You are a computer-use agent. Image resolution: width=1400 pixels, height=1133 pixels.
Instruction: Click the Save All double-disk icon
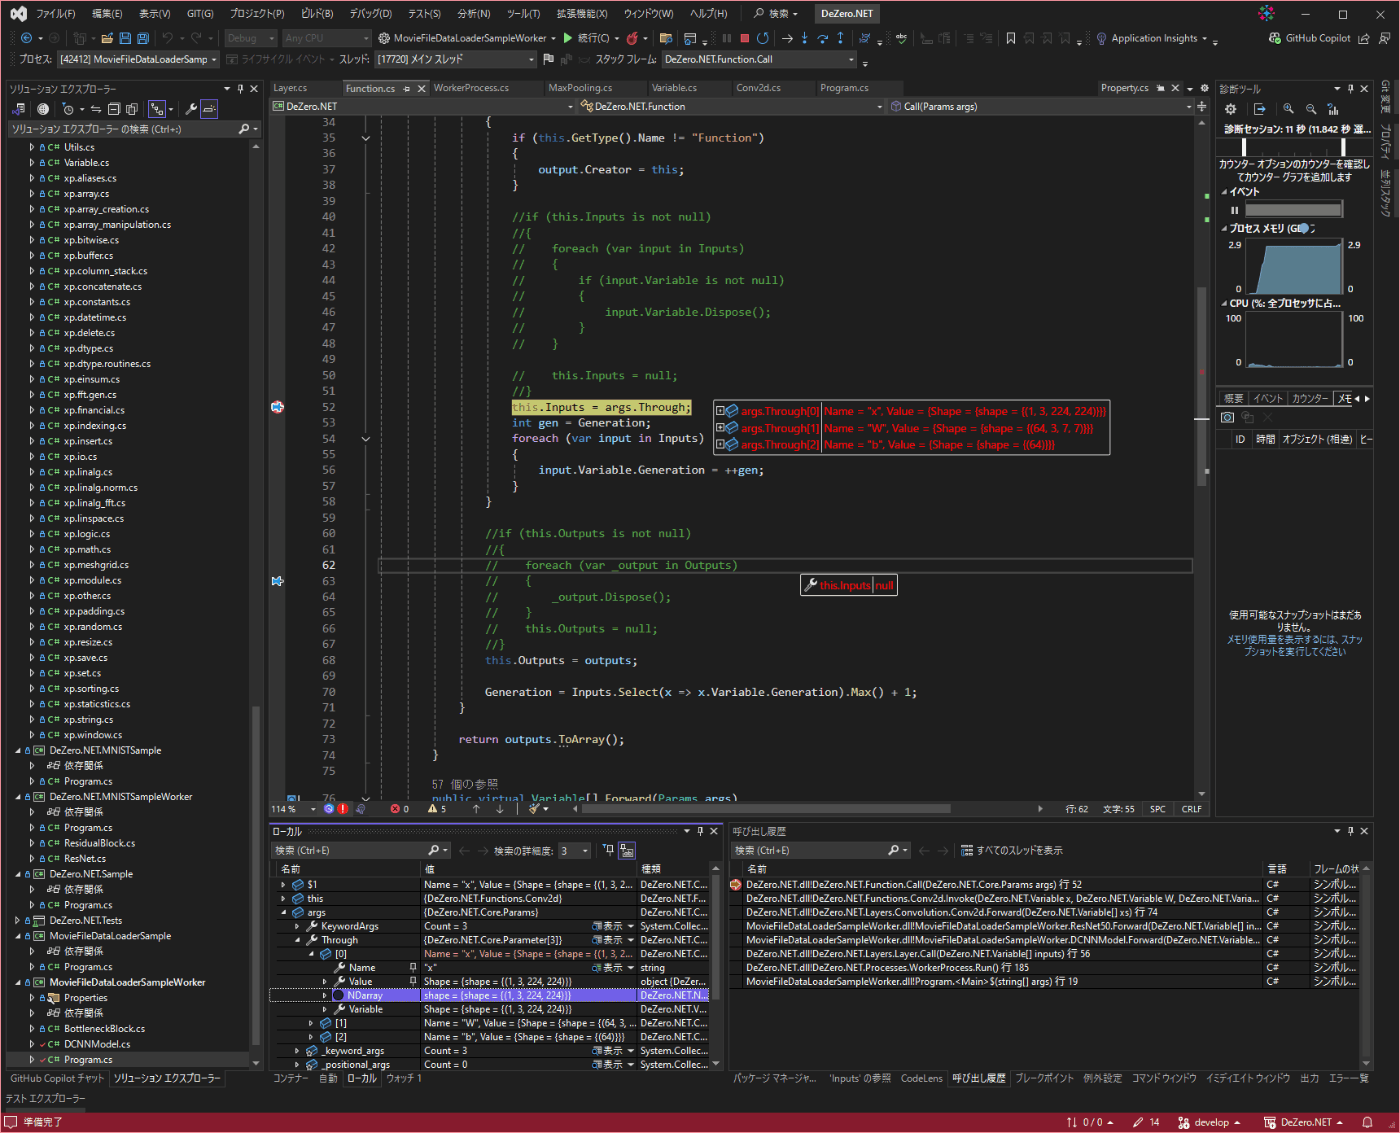click(x=143, y=38)
